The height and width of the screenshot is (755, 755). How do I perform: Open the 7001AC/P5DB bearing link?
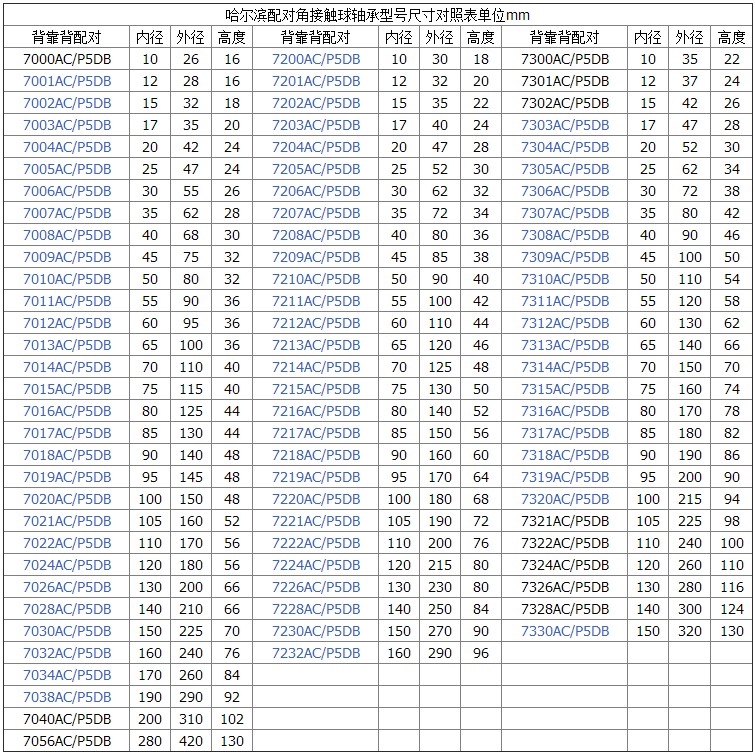[x=67, y=81]
